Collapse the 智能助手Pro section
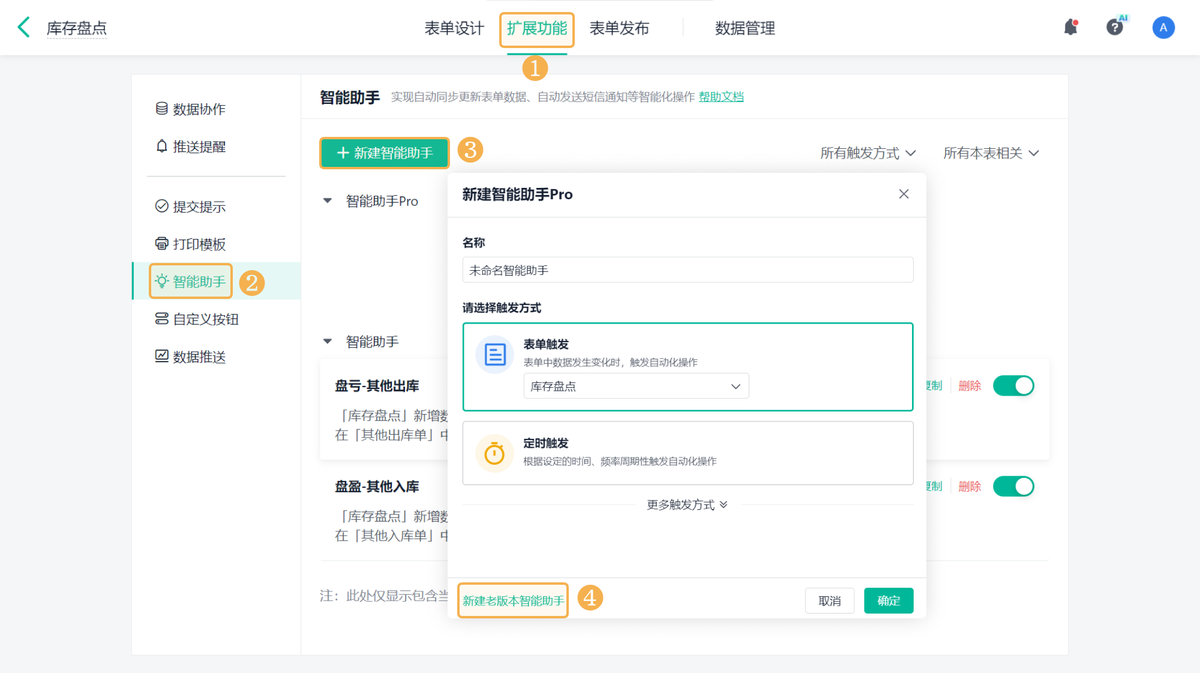This screenshot has width=1200, height=673. [328, 201]
